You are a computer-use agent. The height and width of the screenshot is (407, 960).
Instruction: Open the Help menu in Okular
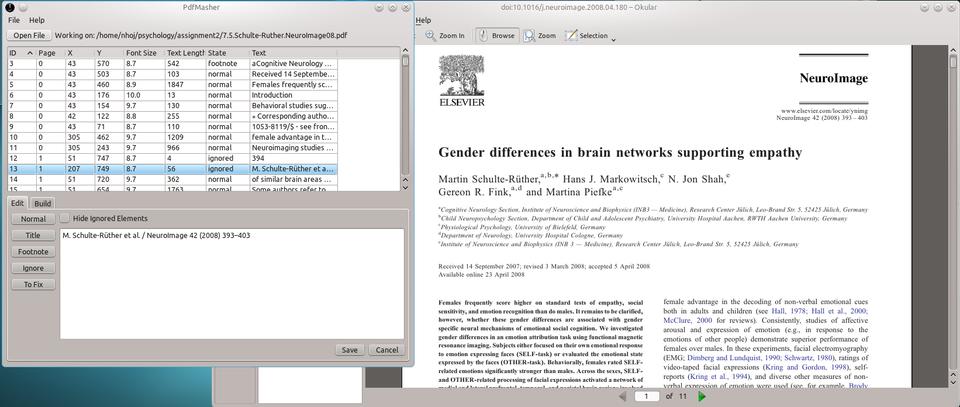coord(423,20)
